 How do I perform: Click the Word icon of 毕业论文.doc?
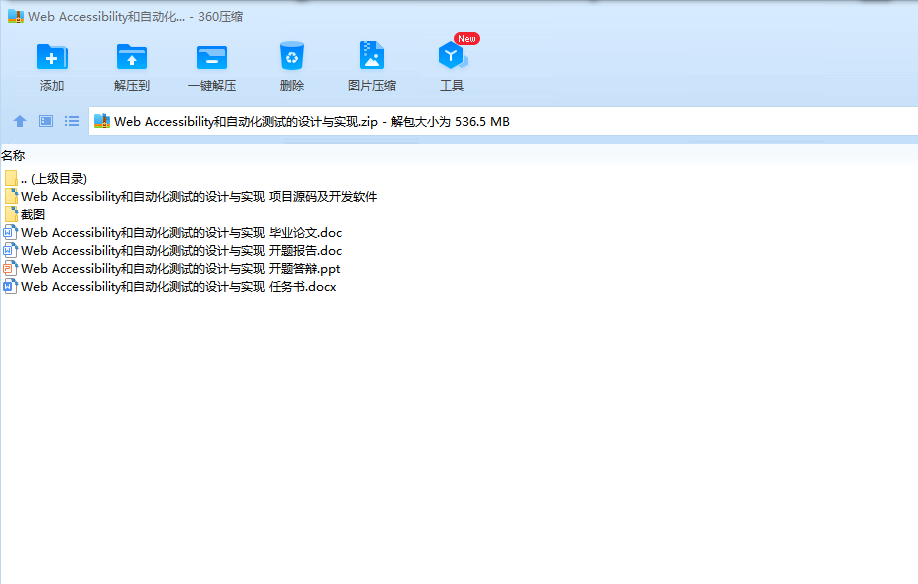pos(10,232)
